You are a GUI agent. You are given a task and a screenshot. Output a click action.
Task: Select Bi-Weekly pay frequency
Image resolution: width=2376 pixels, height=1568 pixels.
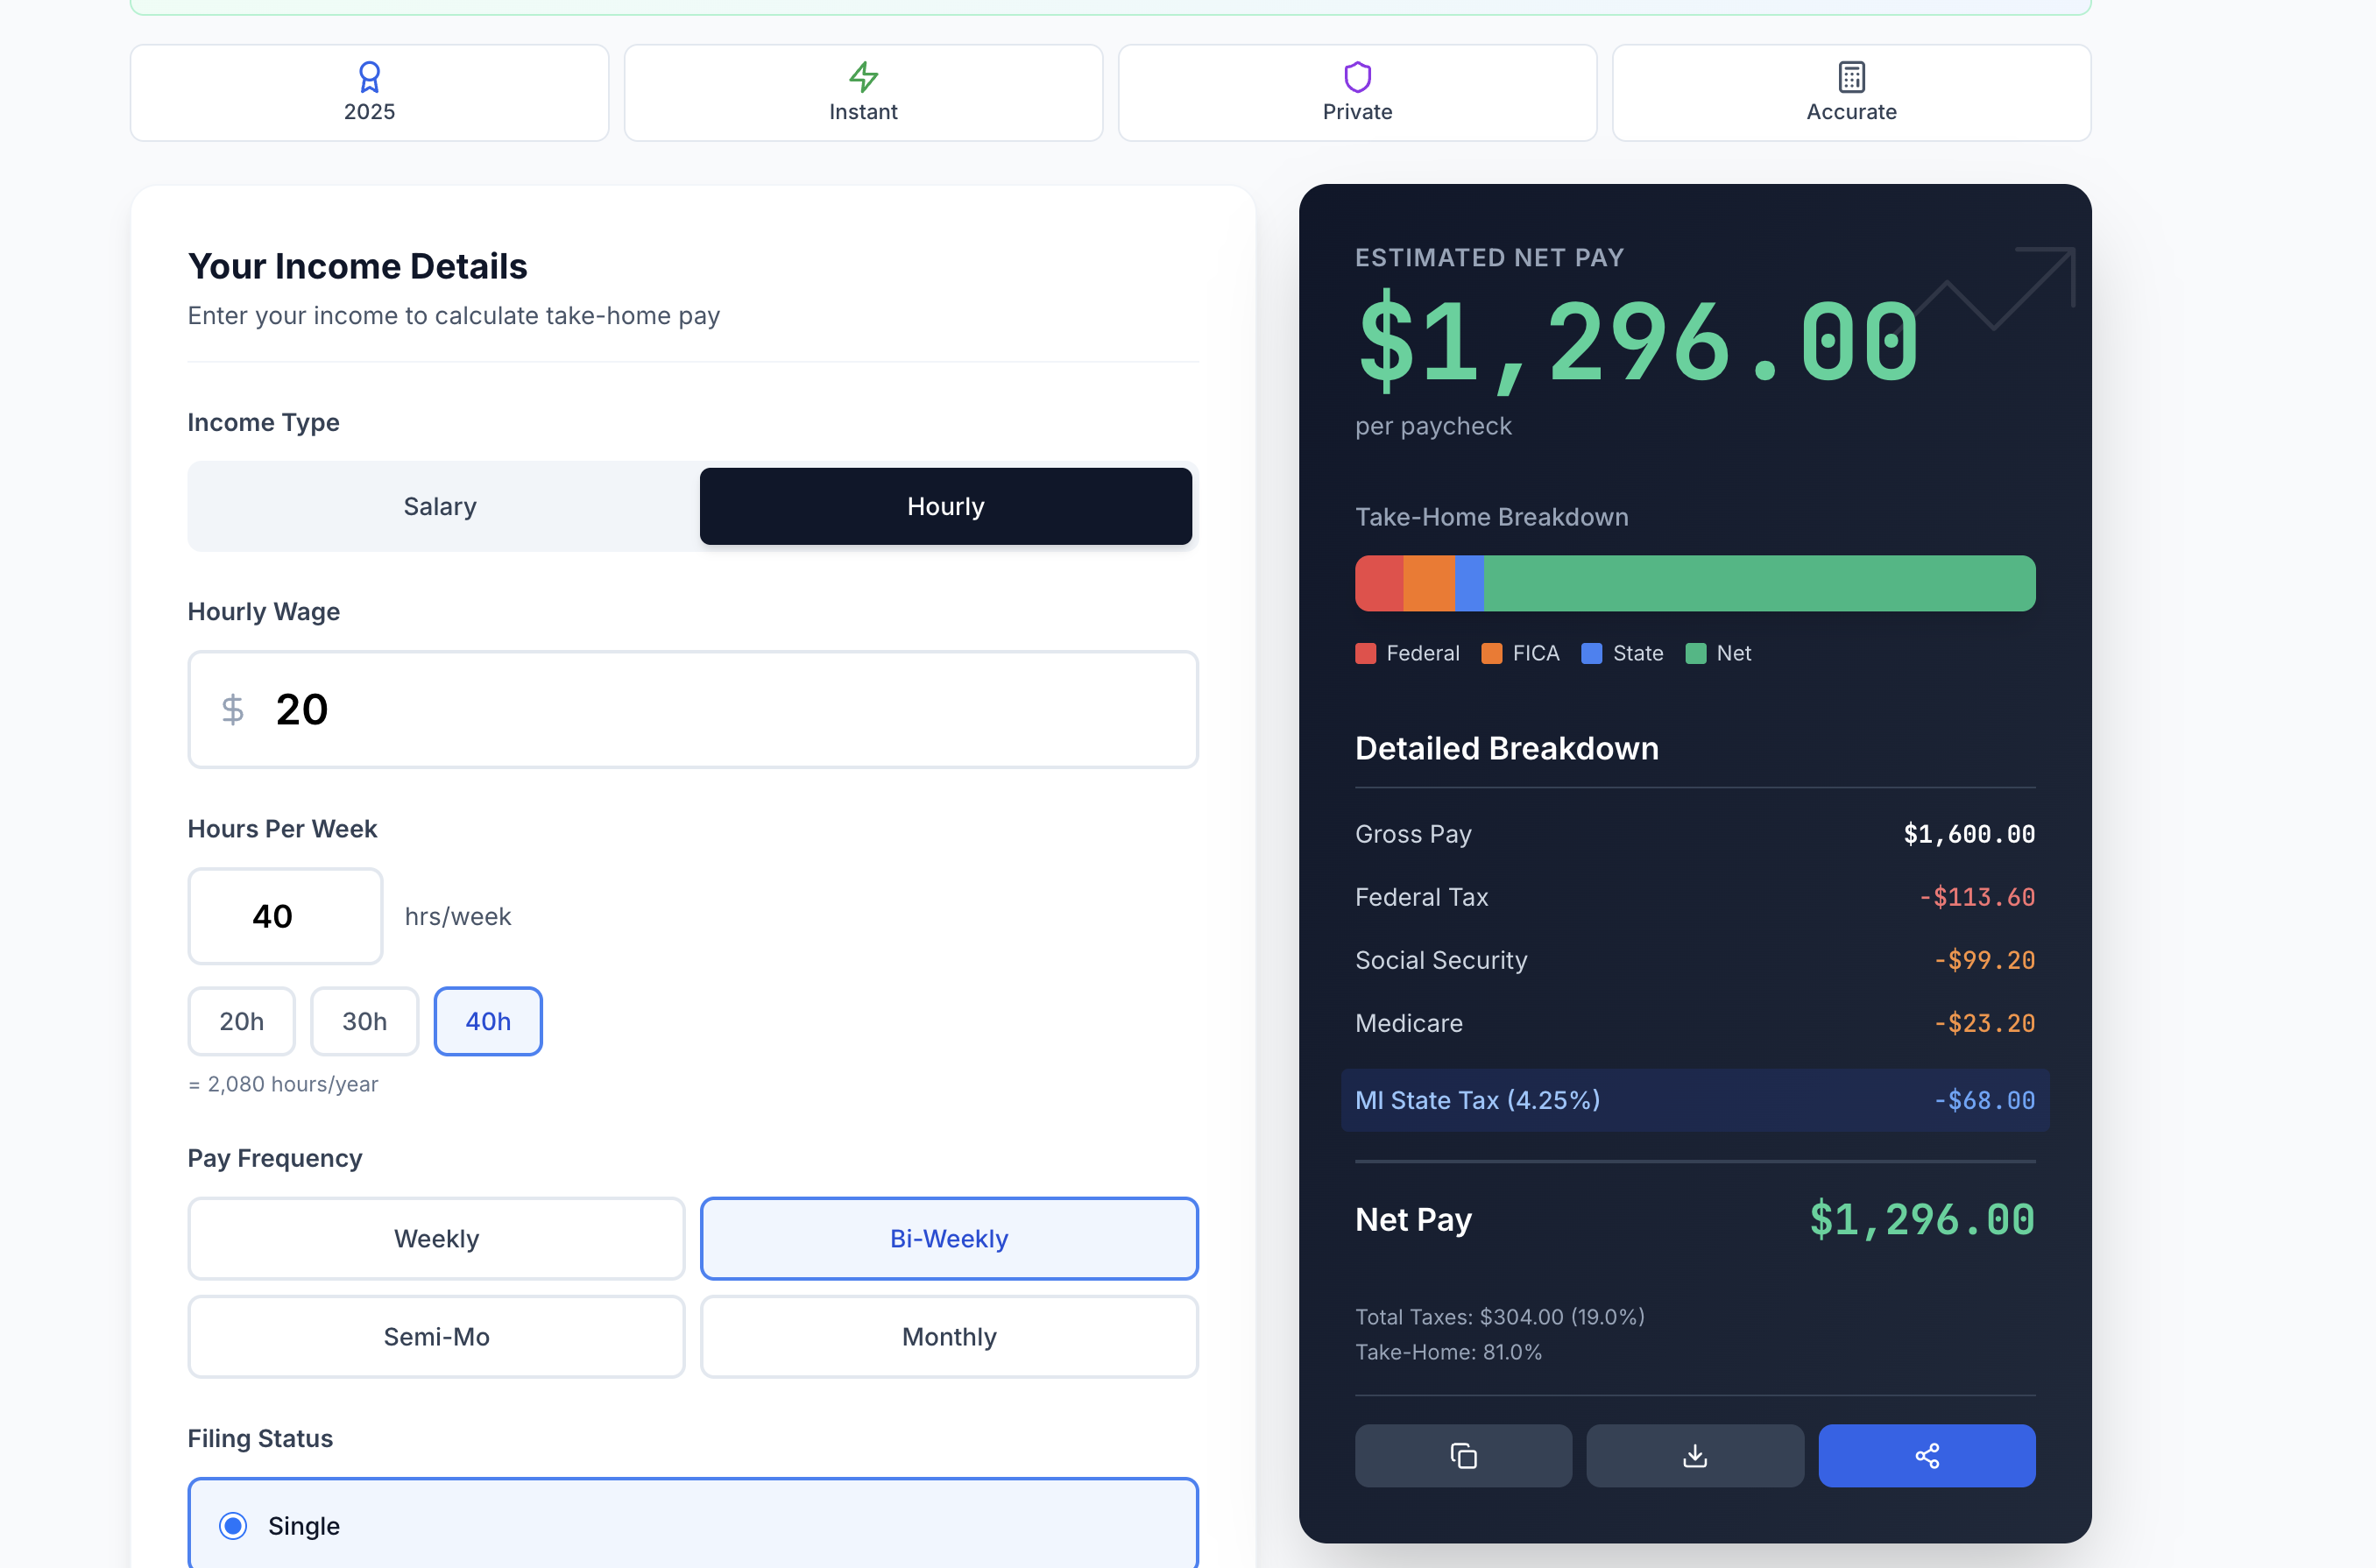tap(949, 1238)
